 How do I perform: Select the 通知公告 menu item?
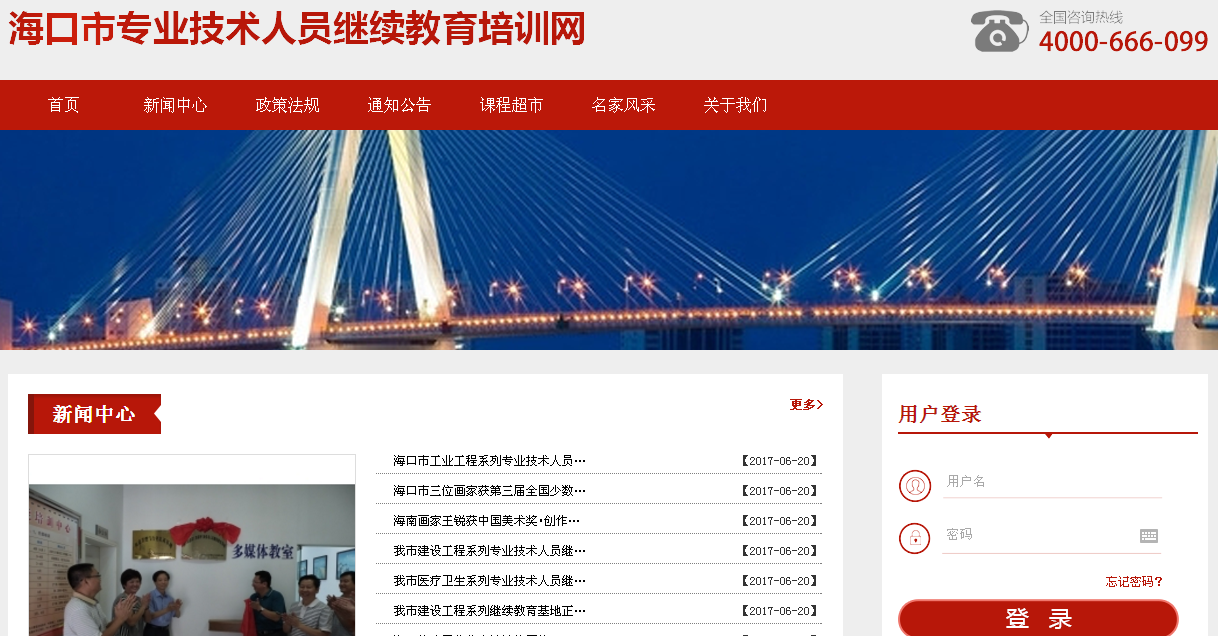pyautogui.click(x=400, y=105)
